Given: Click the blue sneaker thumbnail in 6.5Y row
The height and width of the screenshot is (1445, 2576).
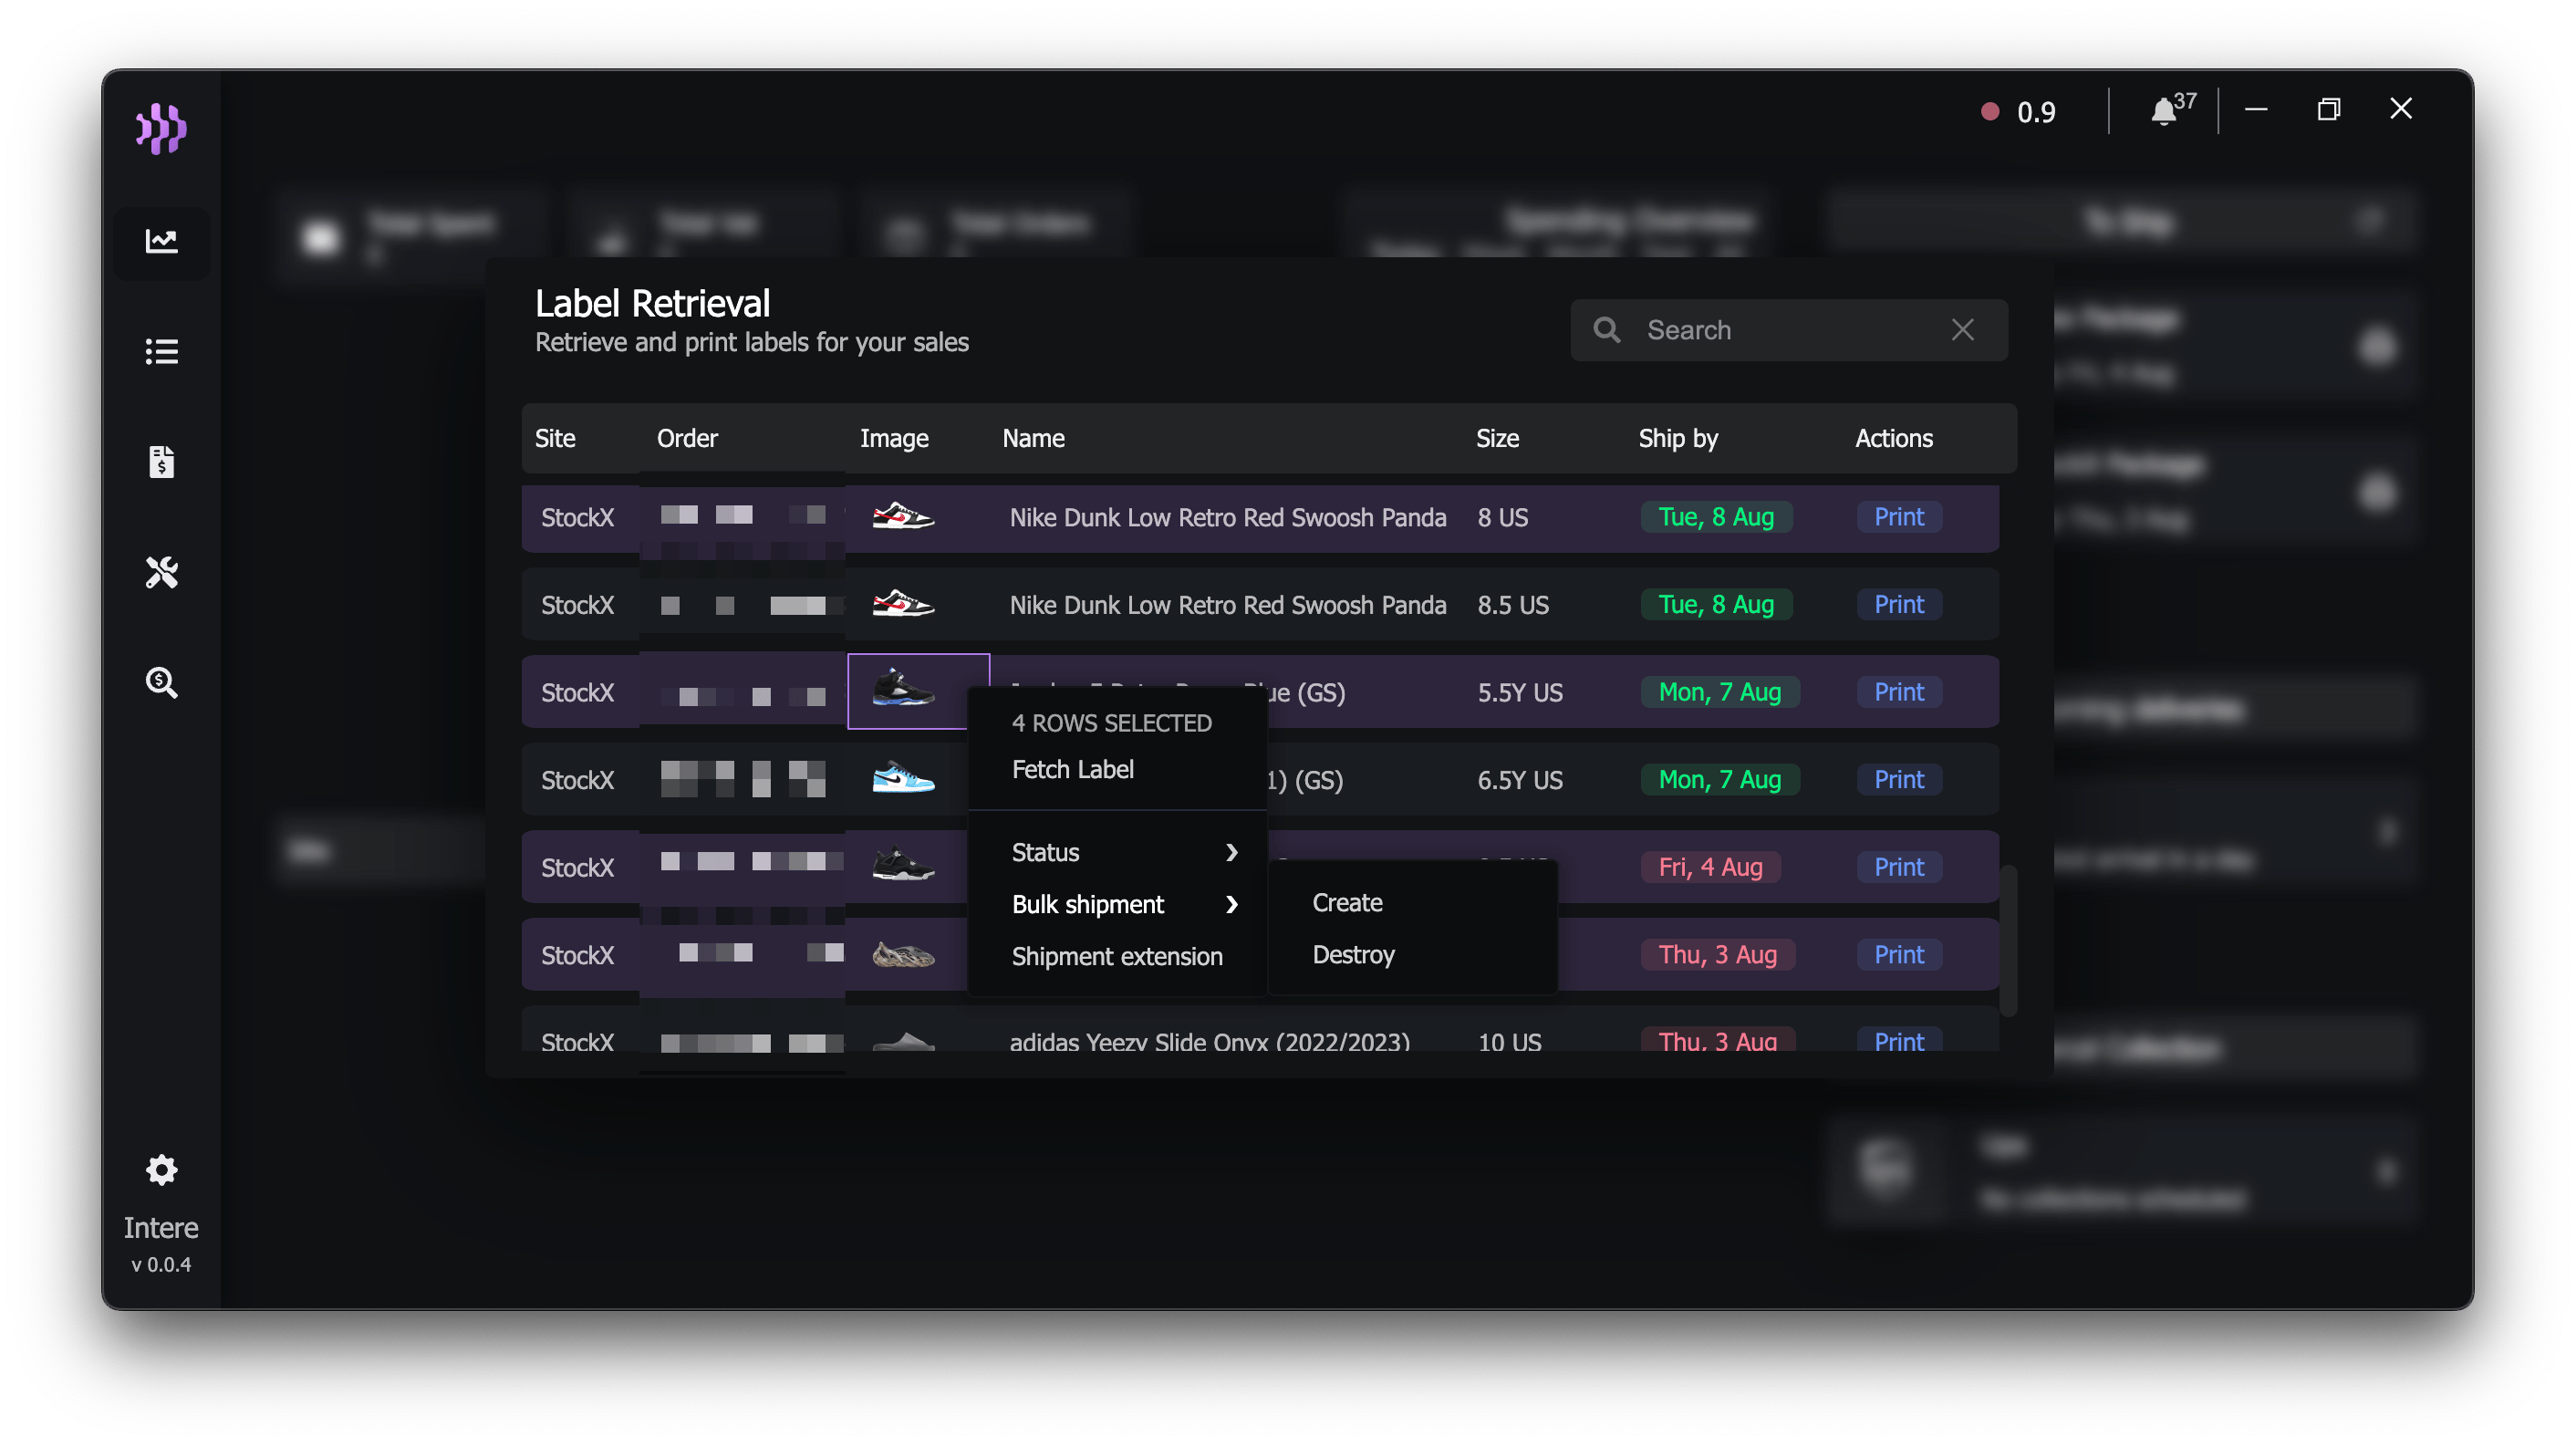Looking at the screenshot, I should point(903,779).
